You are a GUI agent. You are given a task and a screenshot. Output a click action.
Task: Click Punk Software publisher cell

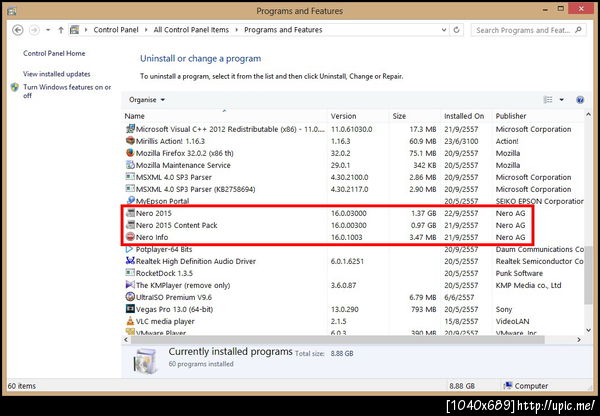point(519,273)
